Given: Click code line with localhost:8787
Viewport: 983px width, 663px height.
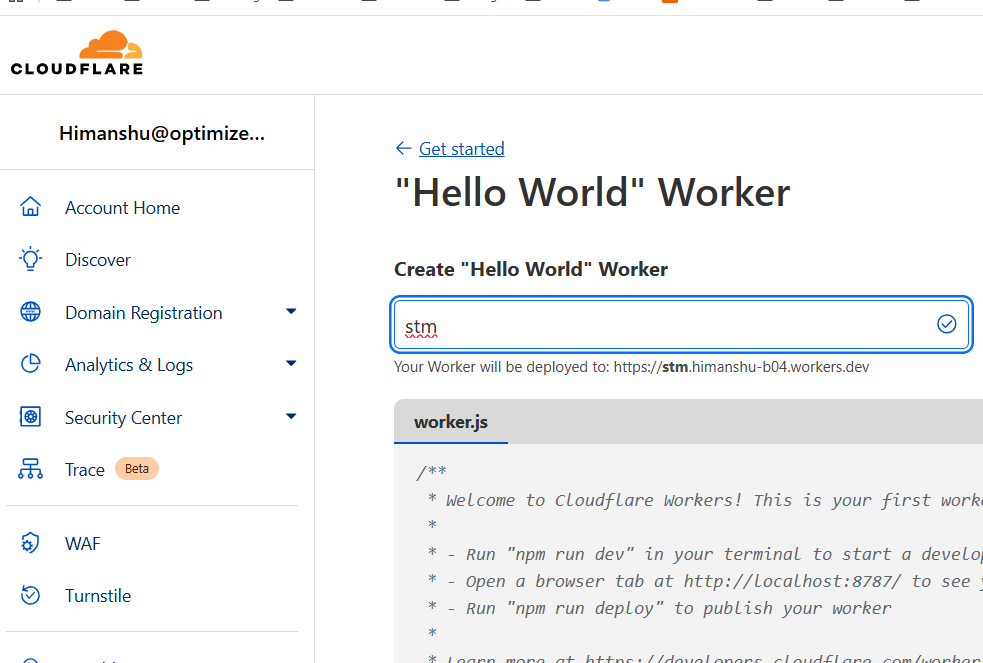Looking at the screenshot, I should coord(705,582).
